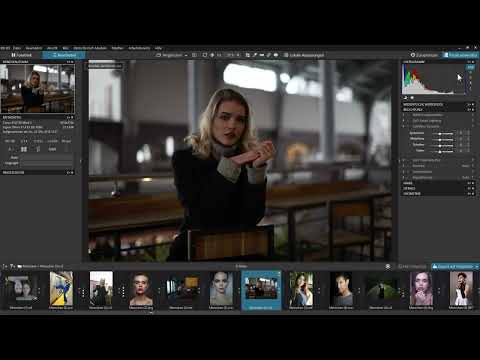Toggle shadow clipping warning icon below histogram

(406, 98)
